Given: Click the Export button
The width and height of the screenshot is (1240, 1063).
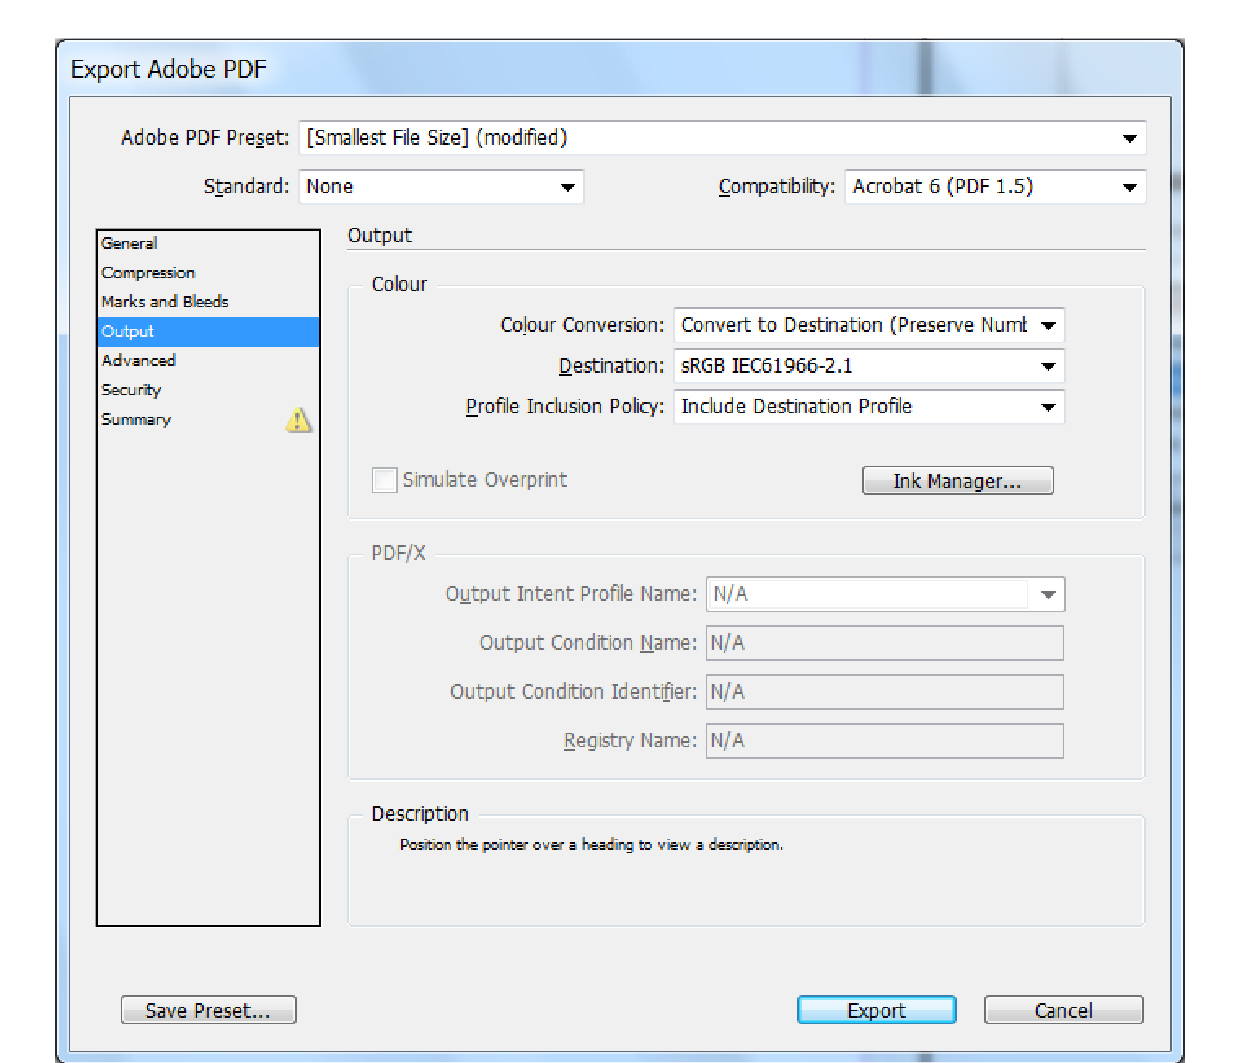Looking at the screenshot, I should 877,1010.
